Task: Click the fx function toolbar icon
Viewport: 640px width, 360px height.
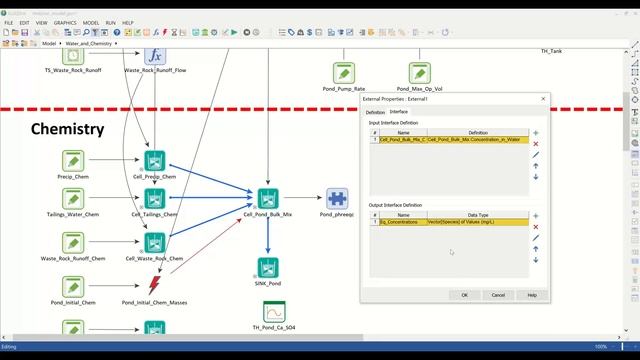Action: coord(156,32)
